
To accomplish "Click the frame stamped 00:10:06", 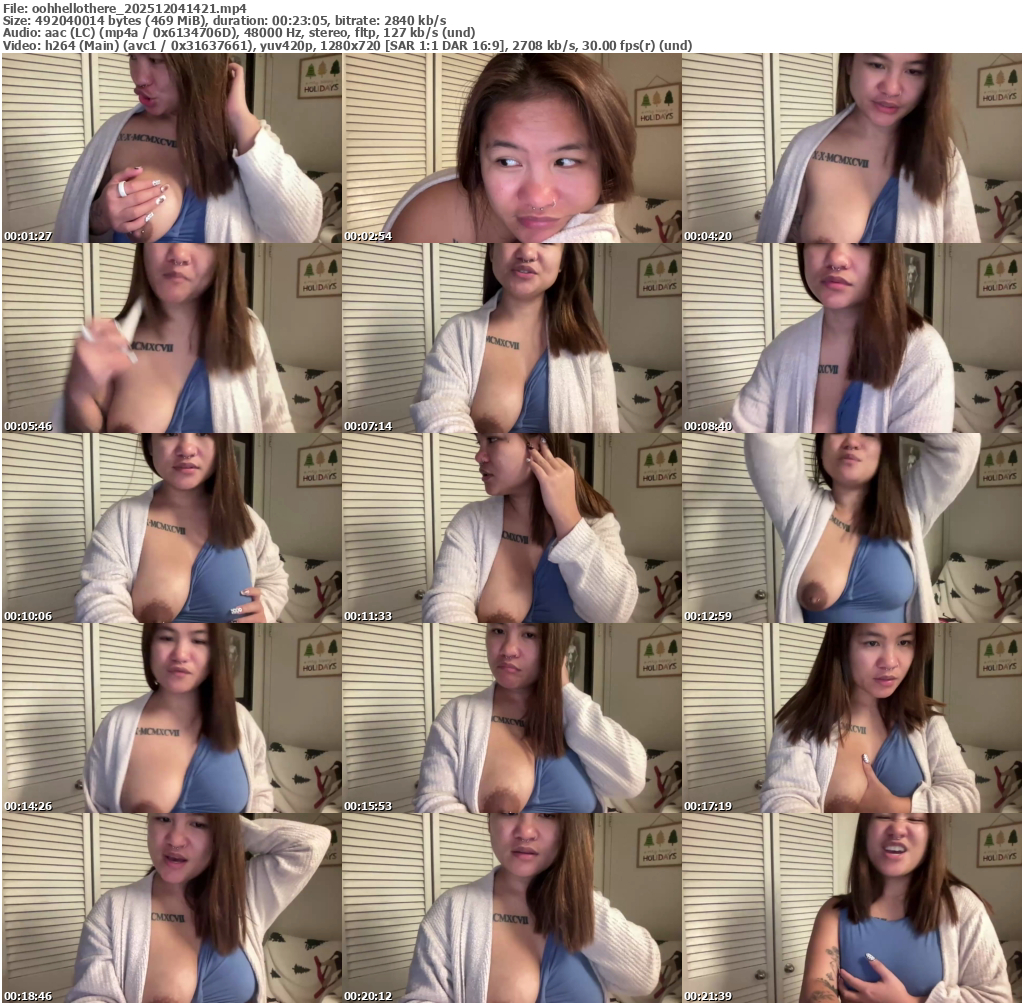I will [171, 528].
